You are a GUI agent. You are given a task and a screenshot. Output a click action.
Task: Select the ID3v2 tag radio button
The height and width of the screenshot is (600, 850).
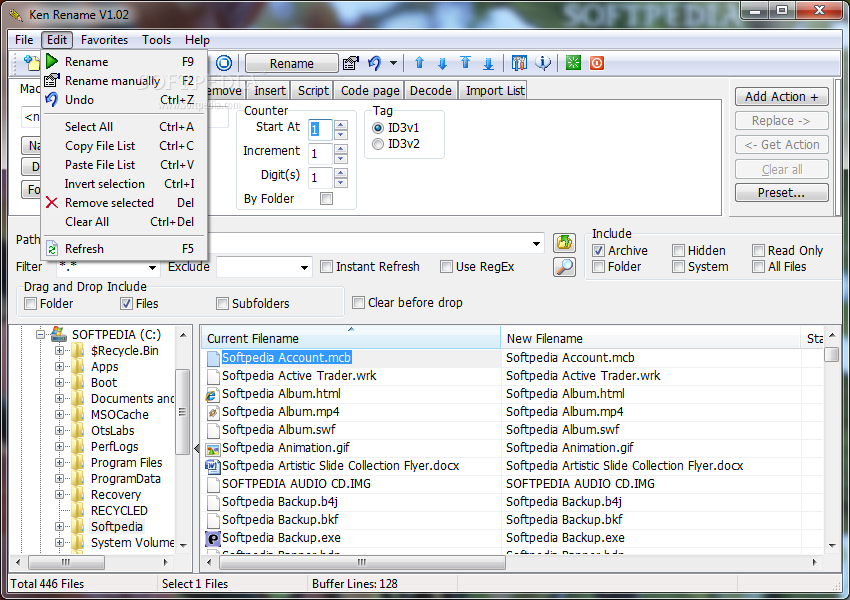pyautogui.click(x=378, y=144)
